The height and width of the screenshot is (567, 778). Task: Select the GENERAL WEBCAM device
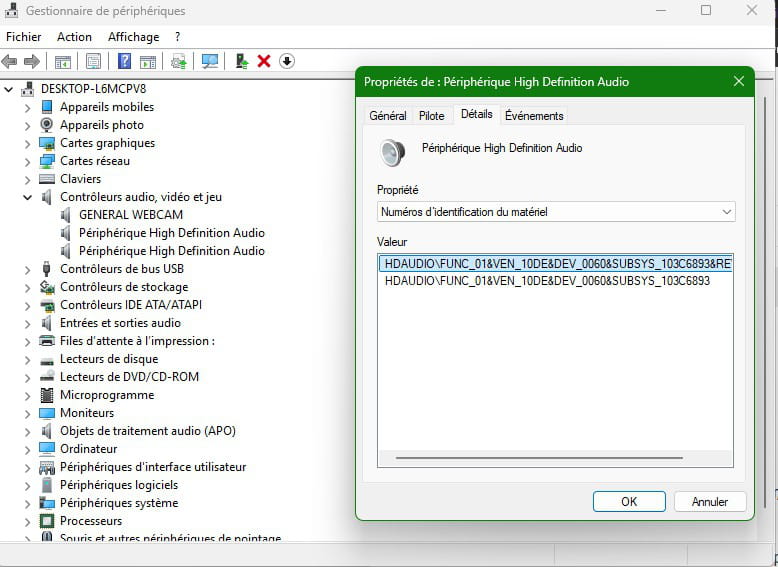coord(131,215)
